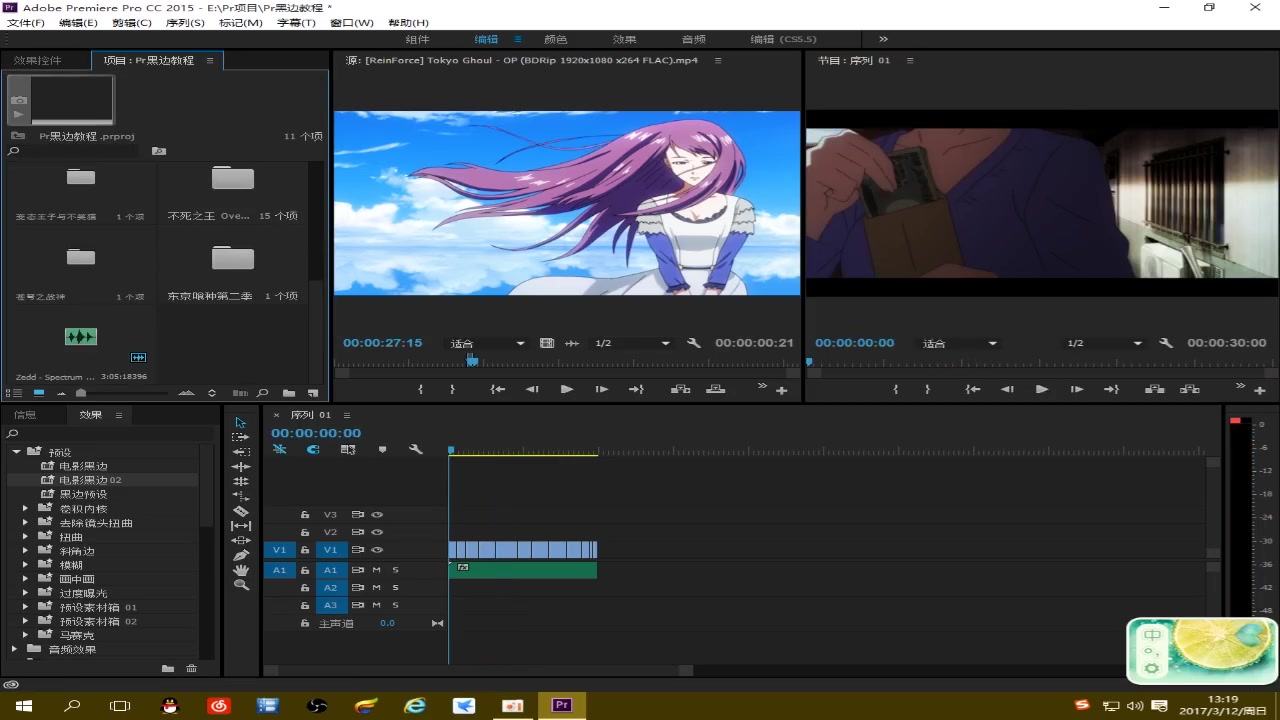
Task: Hide the V1 track output
Action: tap(377, 550)
